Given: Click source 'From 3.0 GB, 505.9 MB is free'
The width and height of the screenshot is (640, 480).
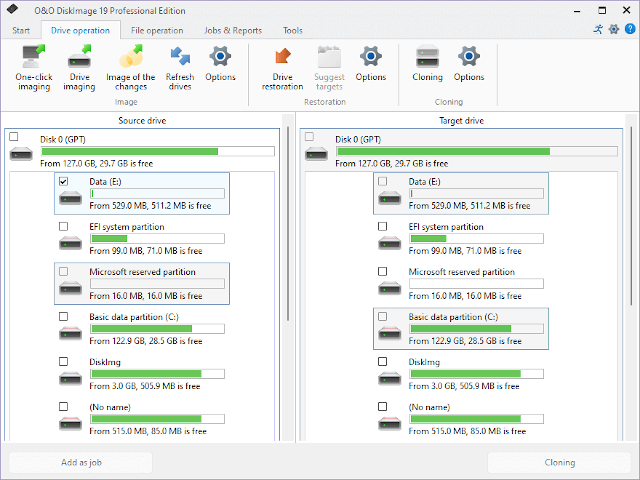Looking at the screenshot, I should point(145,386).
